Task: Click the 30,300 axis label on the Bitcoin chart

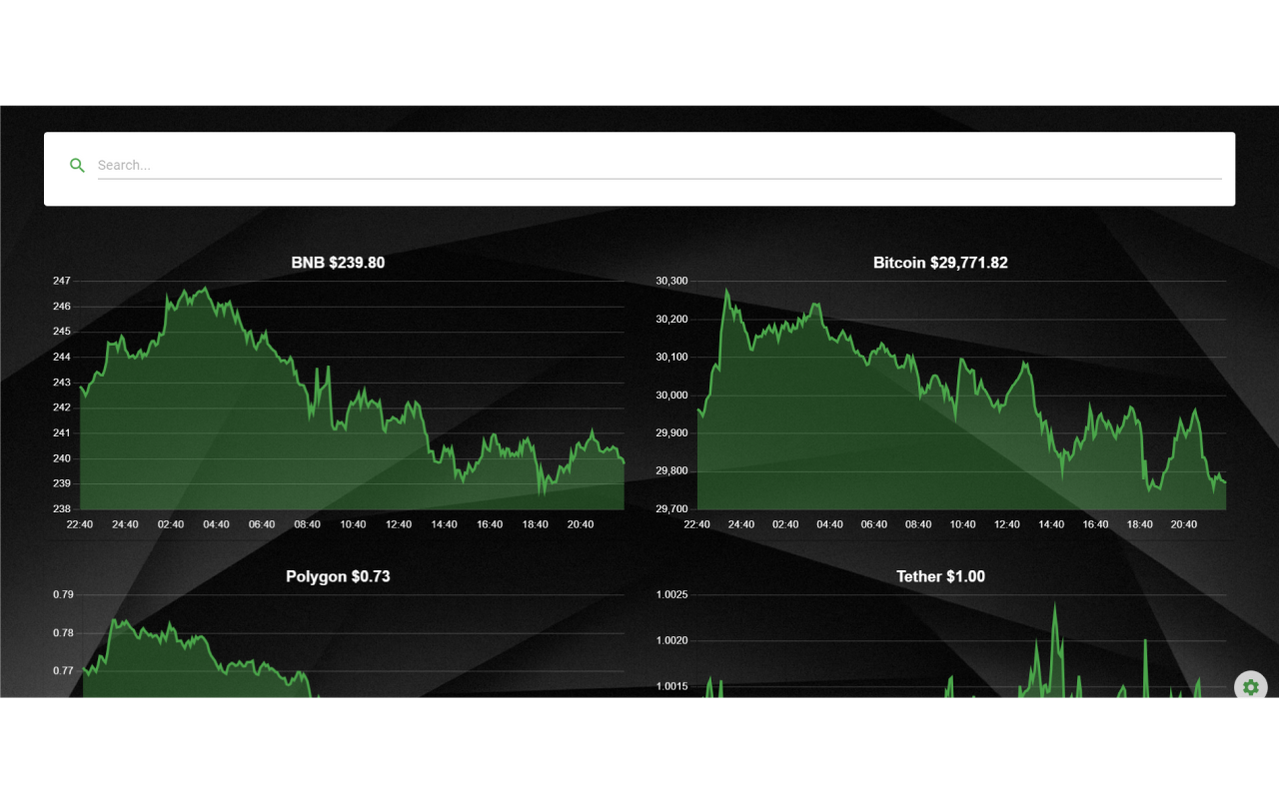Action: (672, 281)
